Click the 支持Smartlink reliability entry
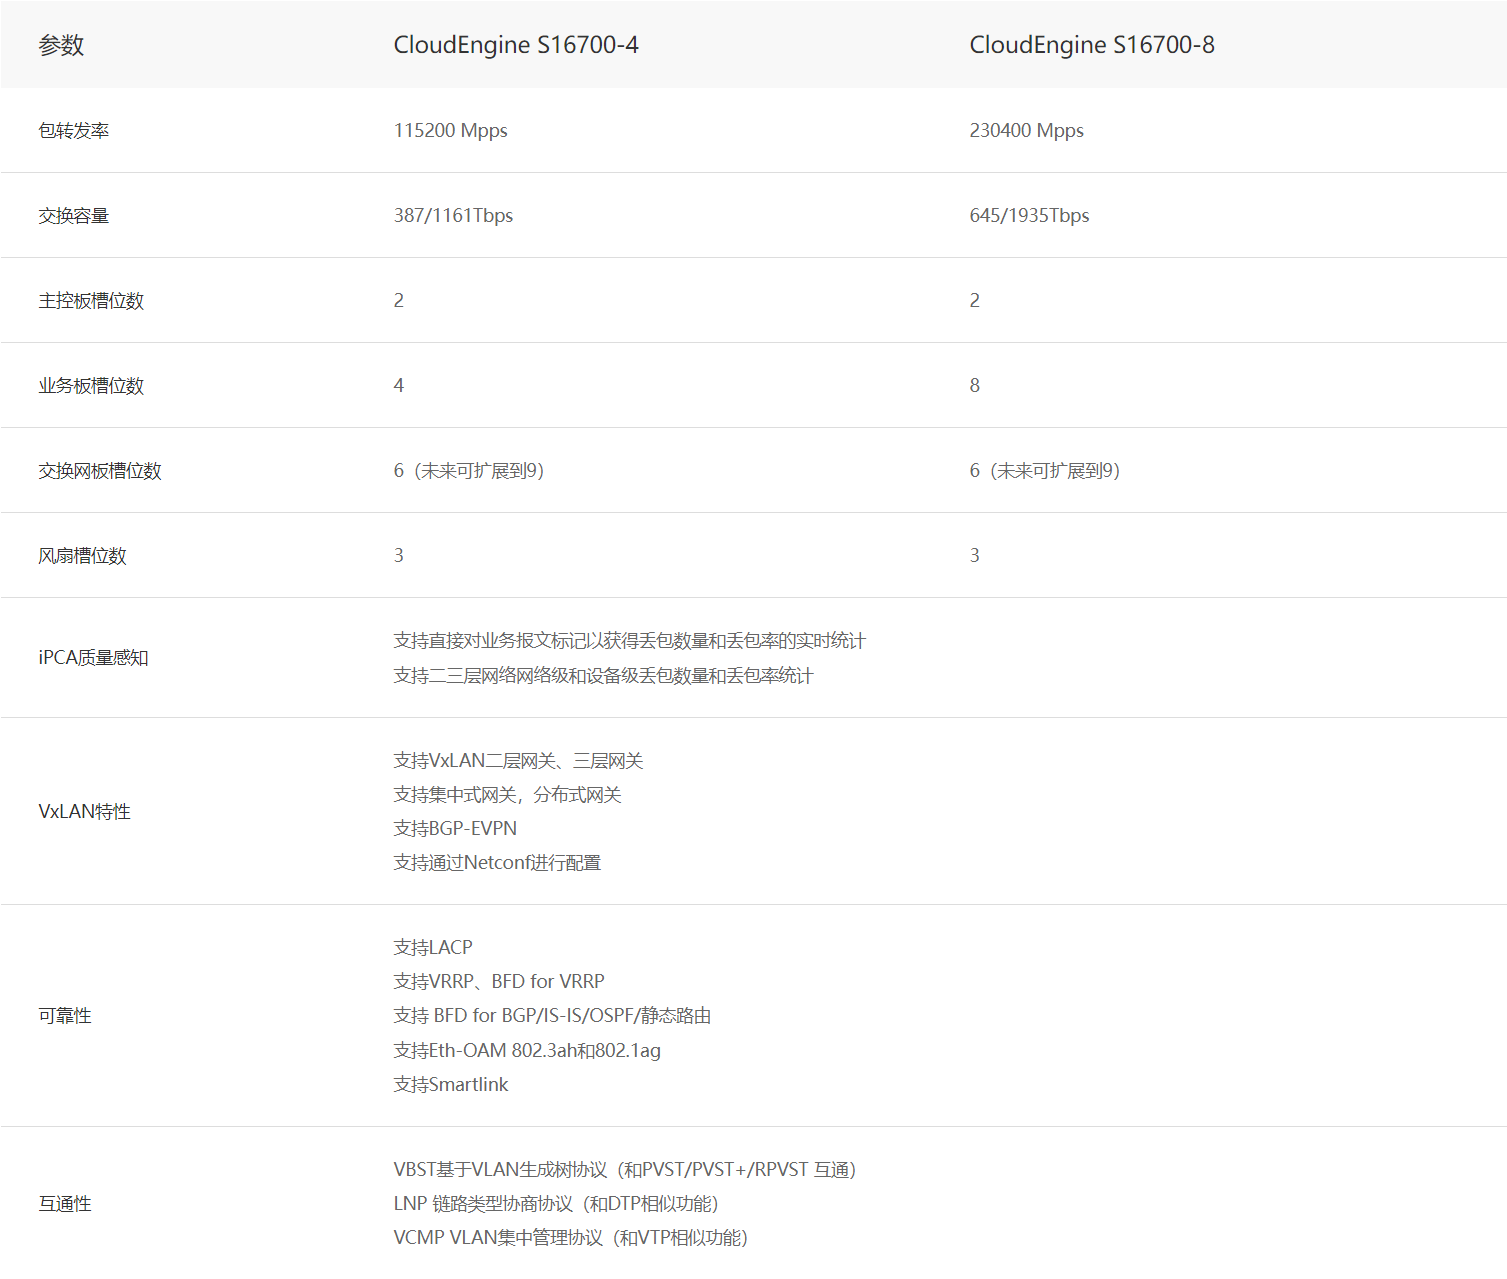Screen dimensions: 1507x1279 pos(451,1084)
